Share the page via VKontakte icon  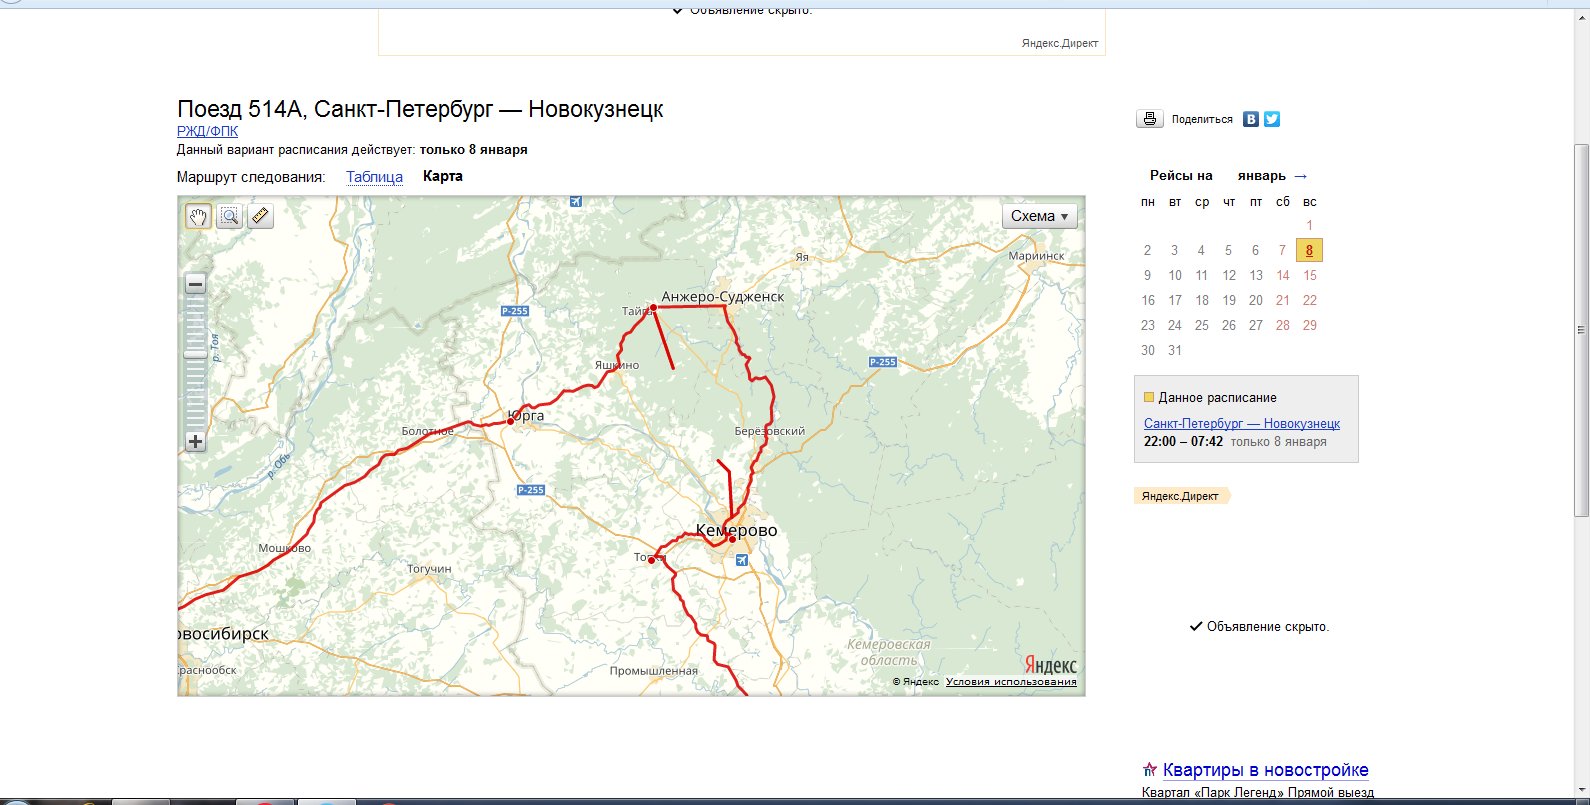(1250, 119)
